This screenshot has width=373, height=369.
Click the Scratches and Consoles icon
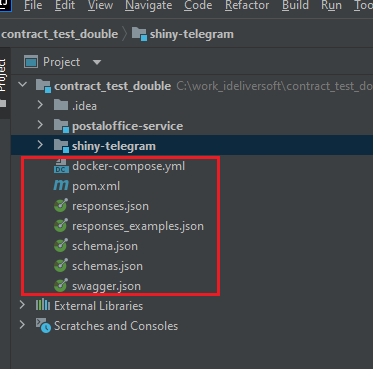43,325
